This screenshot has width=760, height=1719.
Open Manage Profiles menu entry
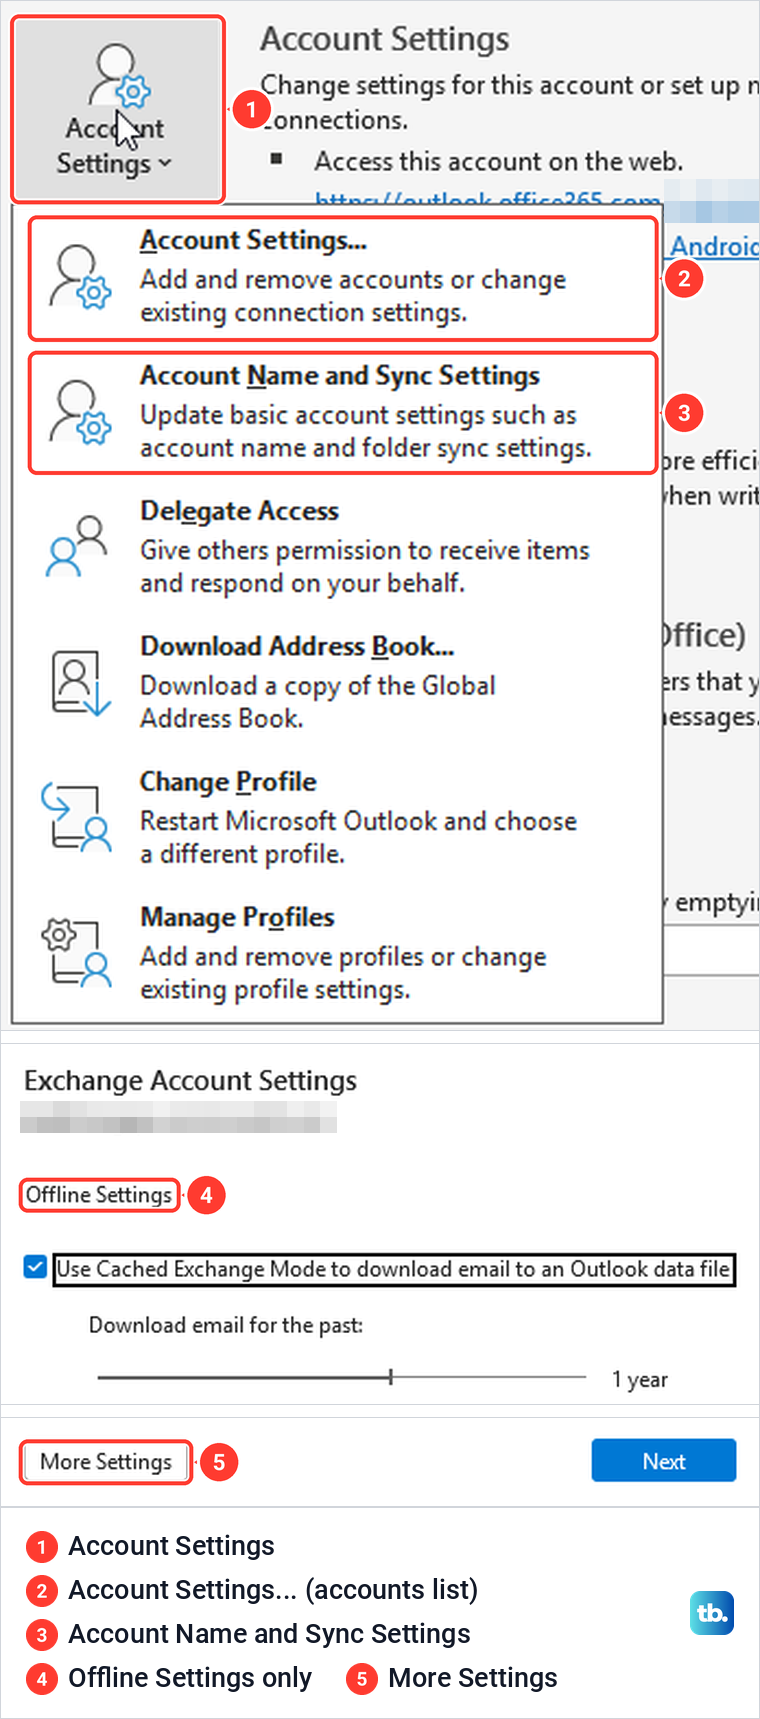[x=337, y=953]
